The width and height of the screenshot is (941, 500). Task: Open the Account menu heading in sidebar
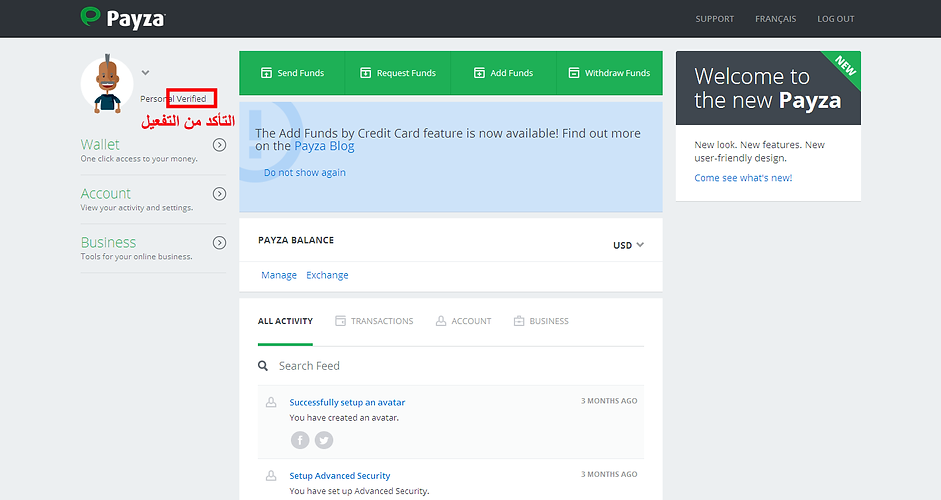pyautogui.click(x=106, y=193)
